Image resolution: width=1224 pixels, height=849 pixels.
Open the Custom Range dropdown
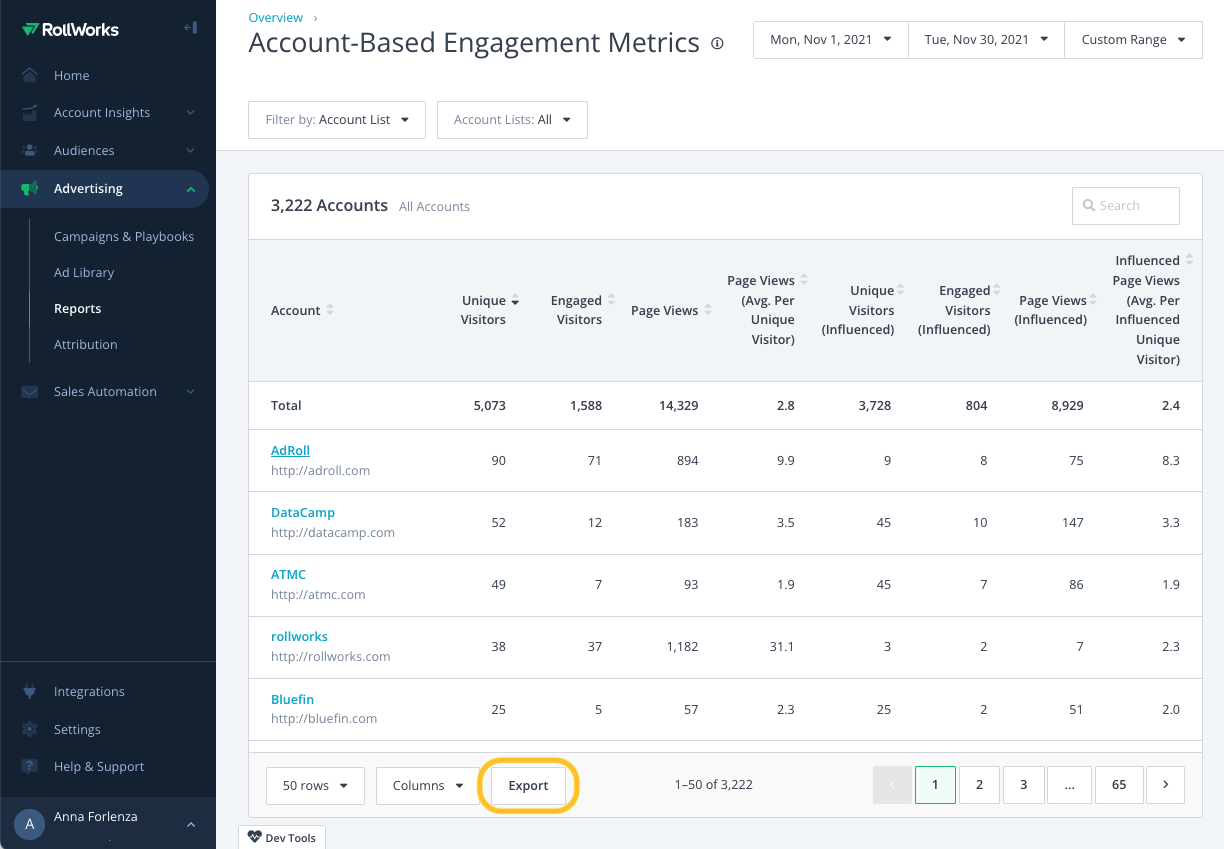(1134, 40)
